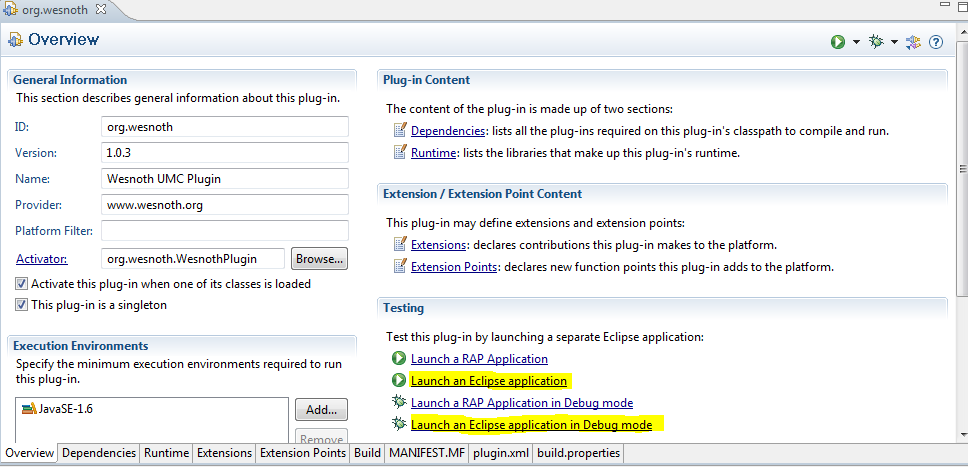This screenshot has width=968, height=467.
Task: Switch to the MANIFEST.MF bottom tab
Action: tap(427, 453)
